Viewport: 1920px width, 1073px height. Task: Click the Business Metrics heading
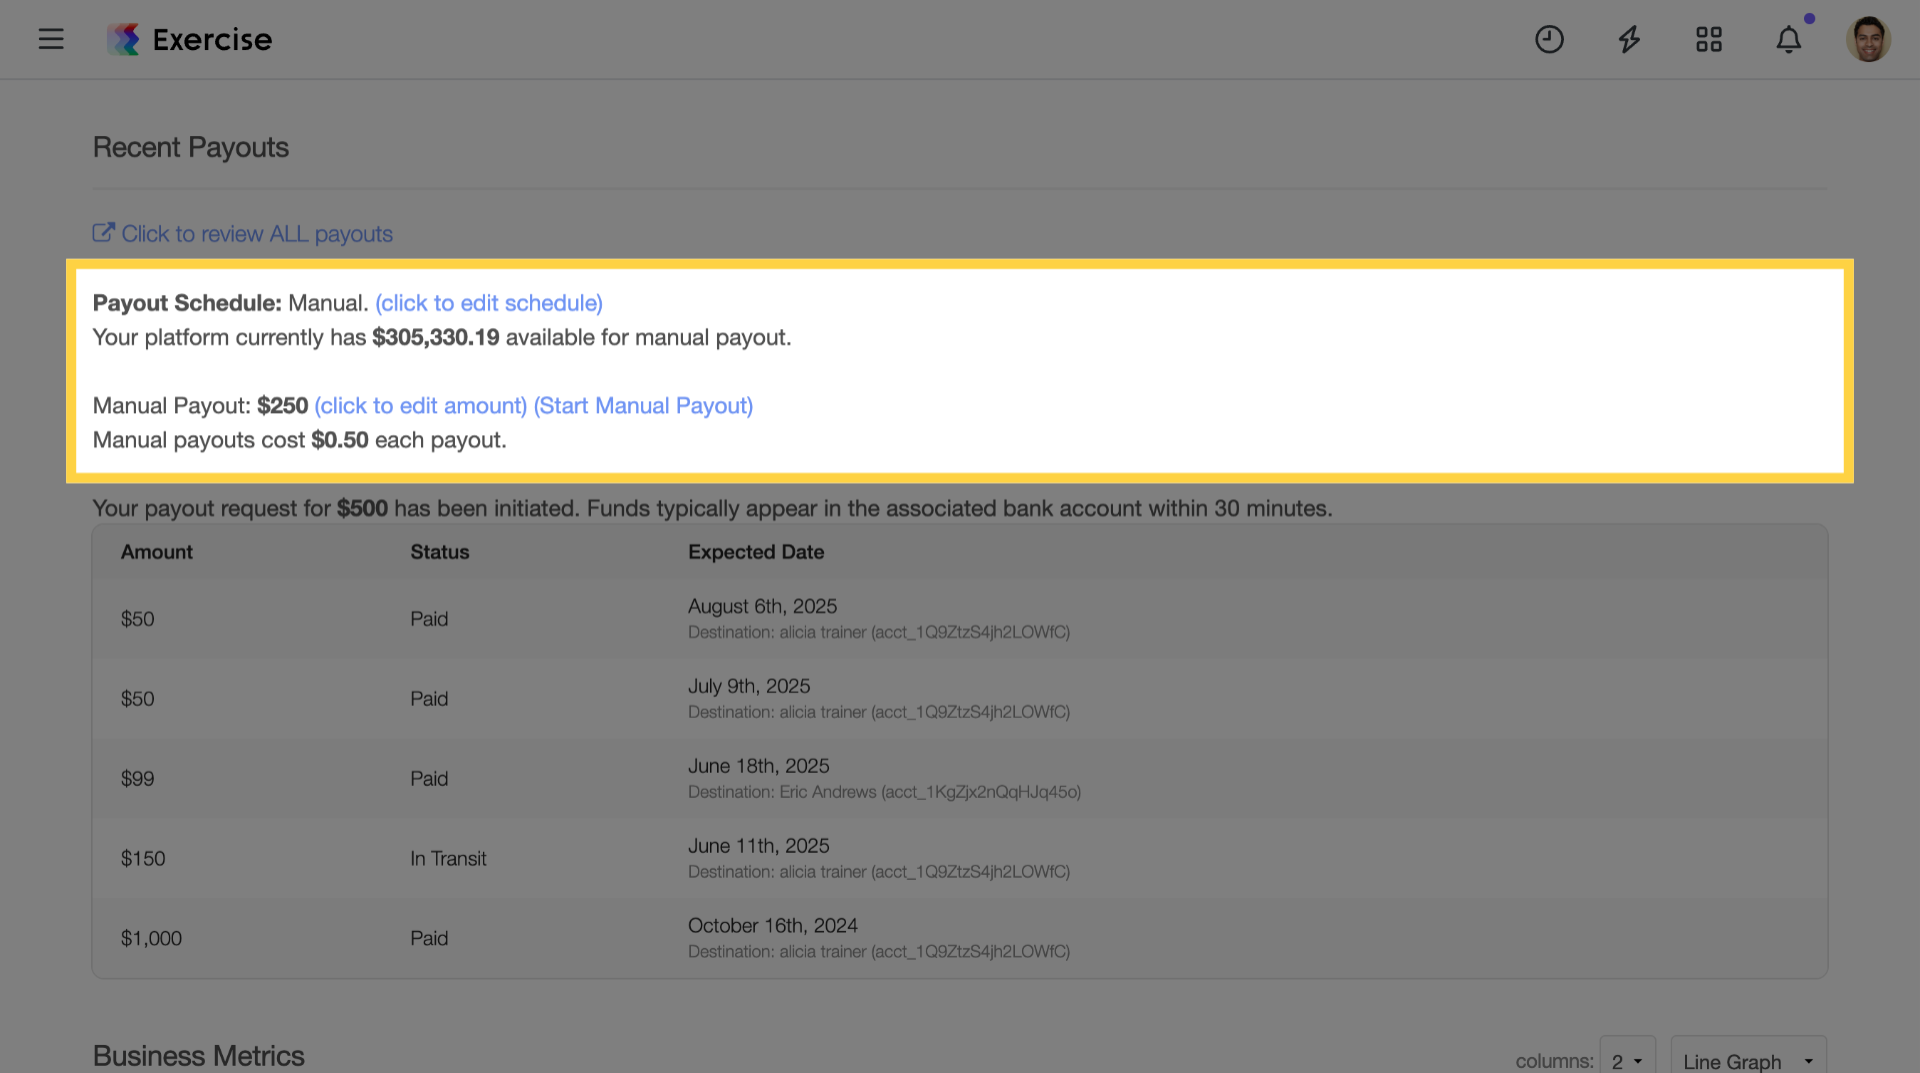coord(199,1056)
